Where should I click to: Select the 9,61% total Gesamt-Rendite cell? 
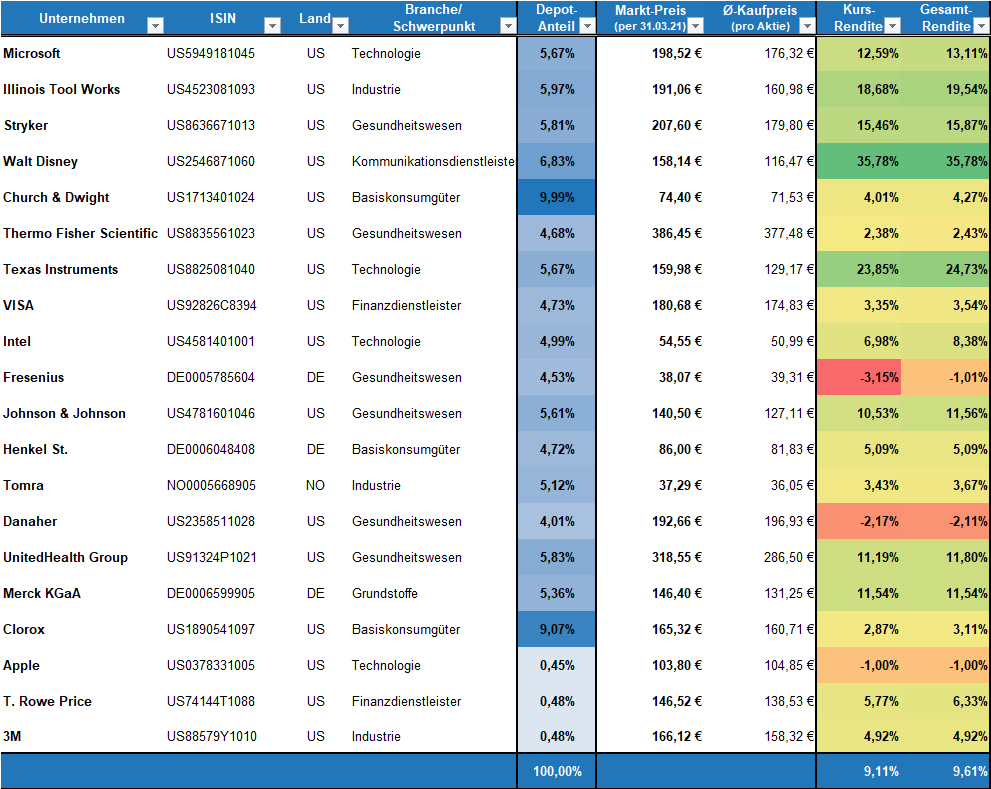(x=946, y=771)
